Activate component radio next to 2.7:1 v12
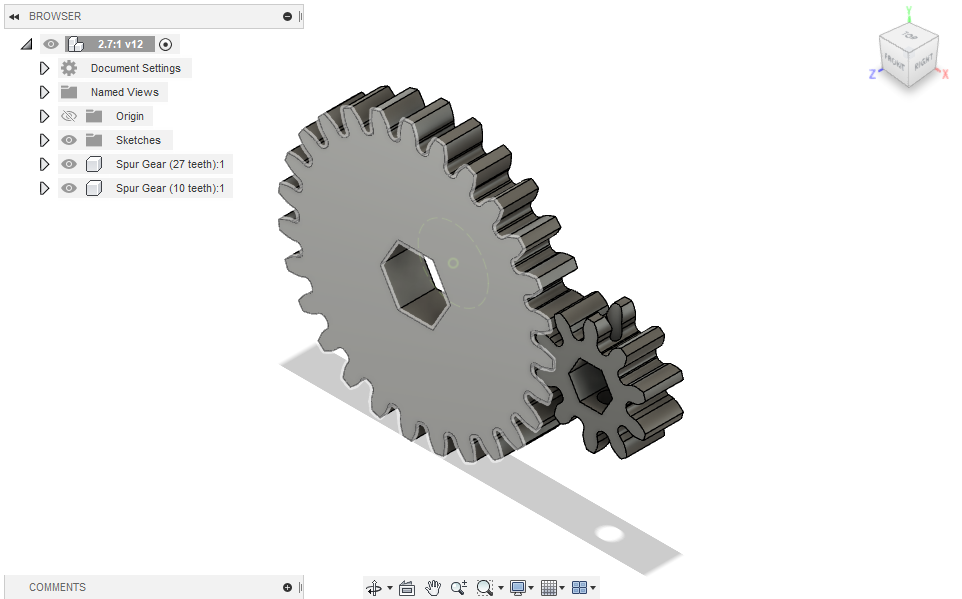This screenshot has height=599, width=962. click(165, 43)
